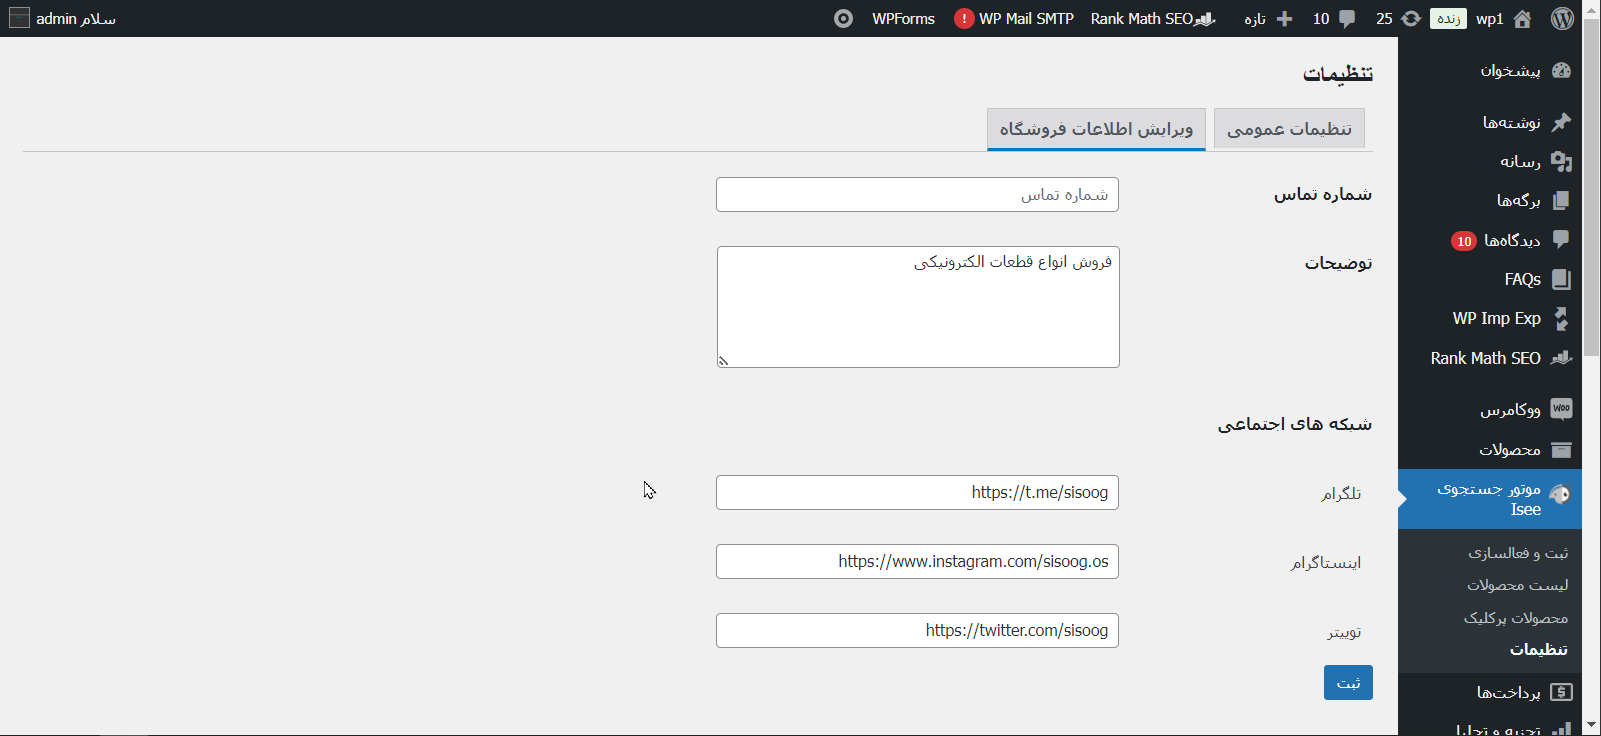
Task: Click the plus icon for new content
Action: [1285, 18]
